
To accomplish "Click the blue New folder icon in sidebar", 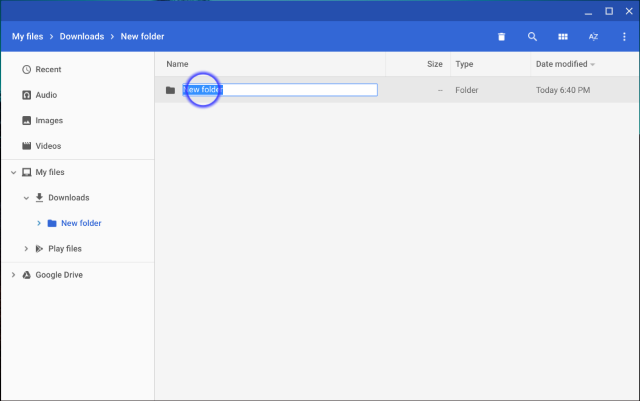I will [52, 223].
